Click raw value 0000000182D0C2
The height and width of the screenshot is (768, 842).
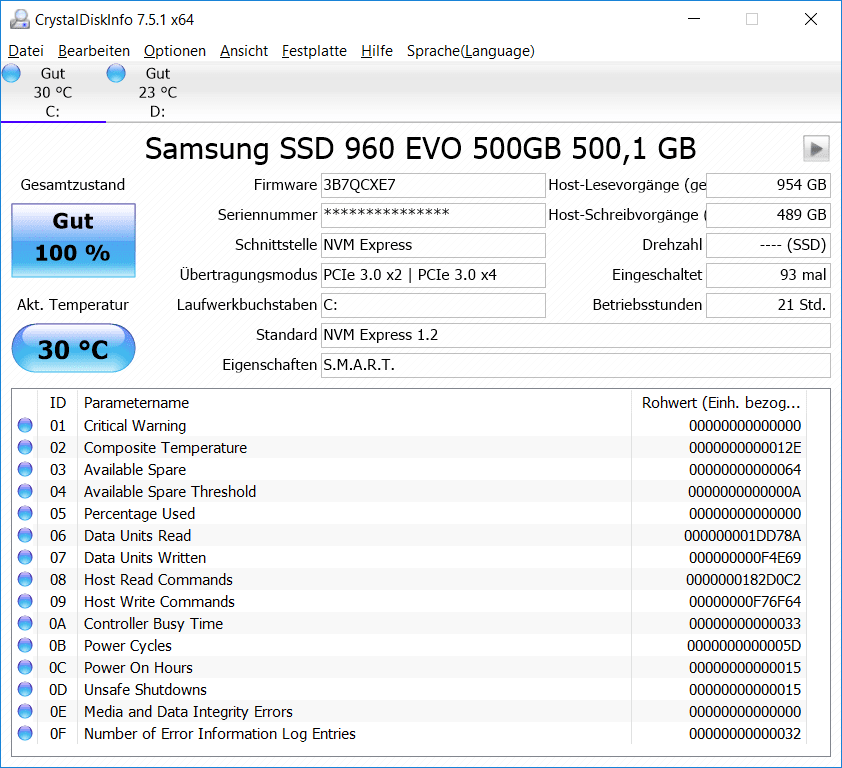tap(743, 580)
